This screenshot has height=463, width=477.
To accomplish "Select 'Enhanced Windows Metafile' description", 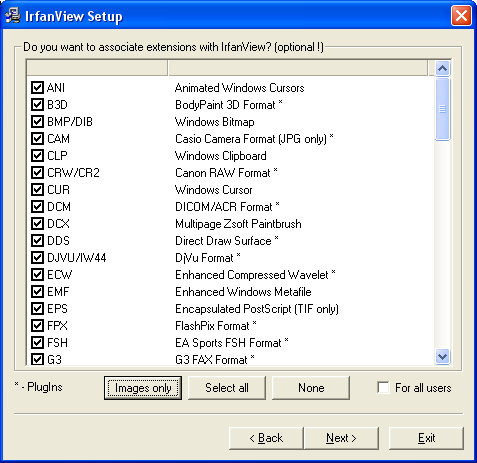I will [x=243, y=292].
